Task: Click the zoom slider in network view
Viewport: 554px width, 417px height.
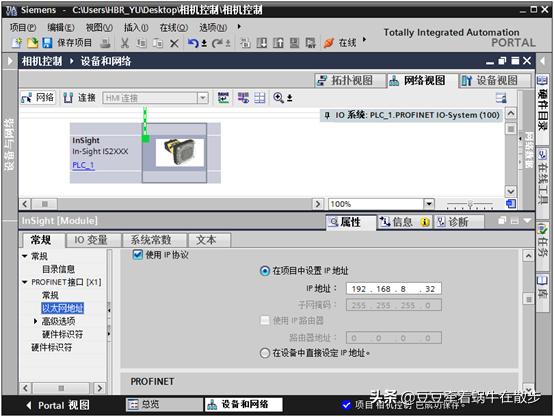Action: pyautogui.click(x=470, y=204)
